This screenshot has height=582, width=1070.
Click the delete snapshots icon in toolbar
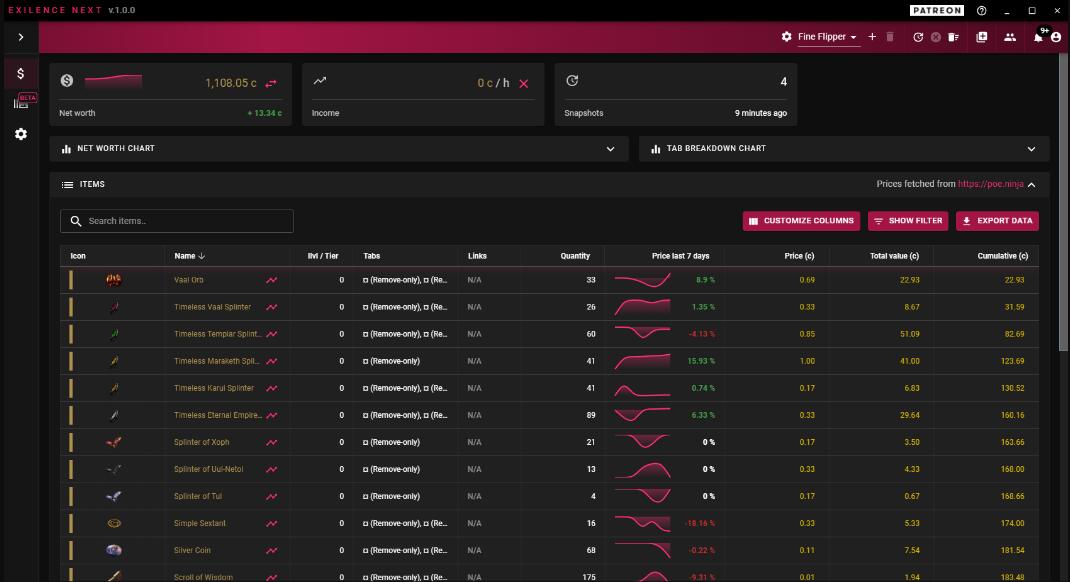point(953,37)
